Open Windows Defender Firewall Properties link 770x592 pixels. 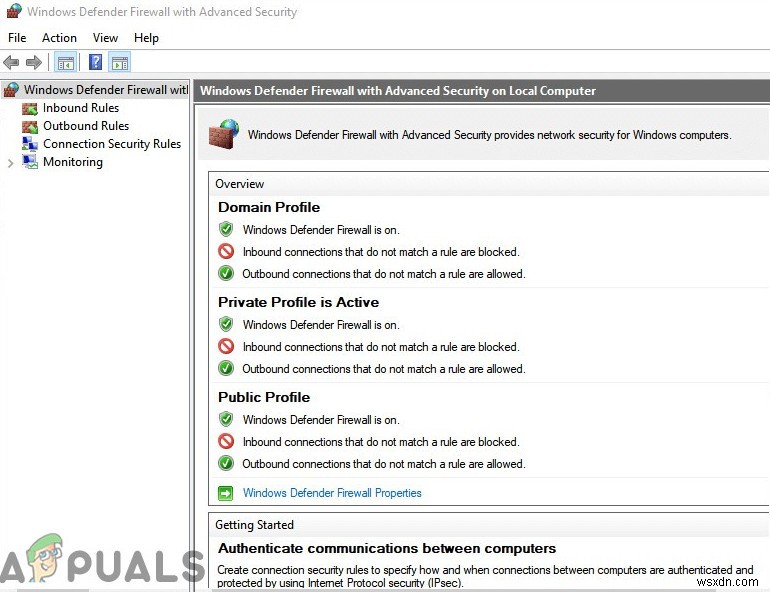point(332,493)
